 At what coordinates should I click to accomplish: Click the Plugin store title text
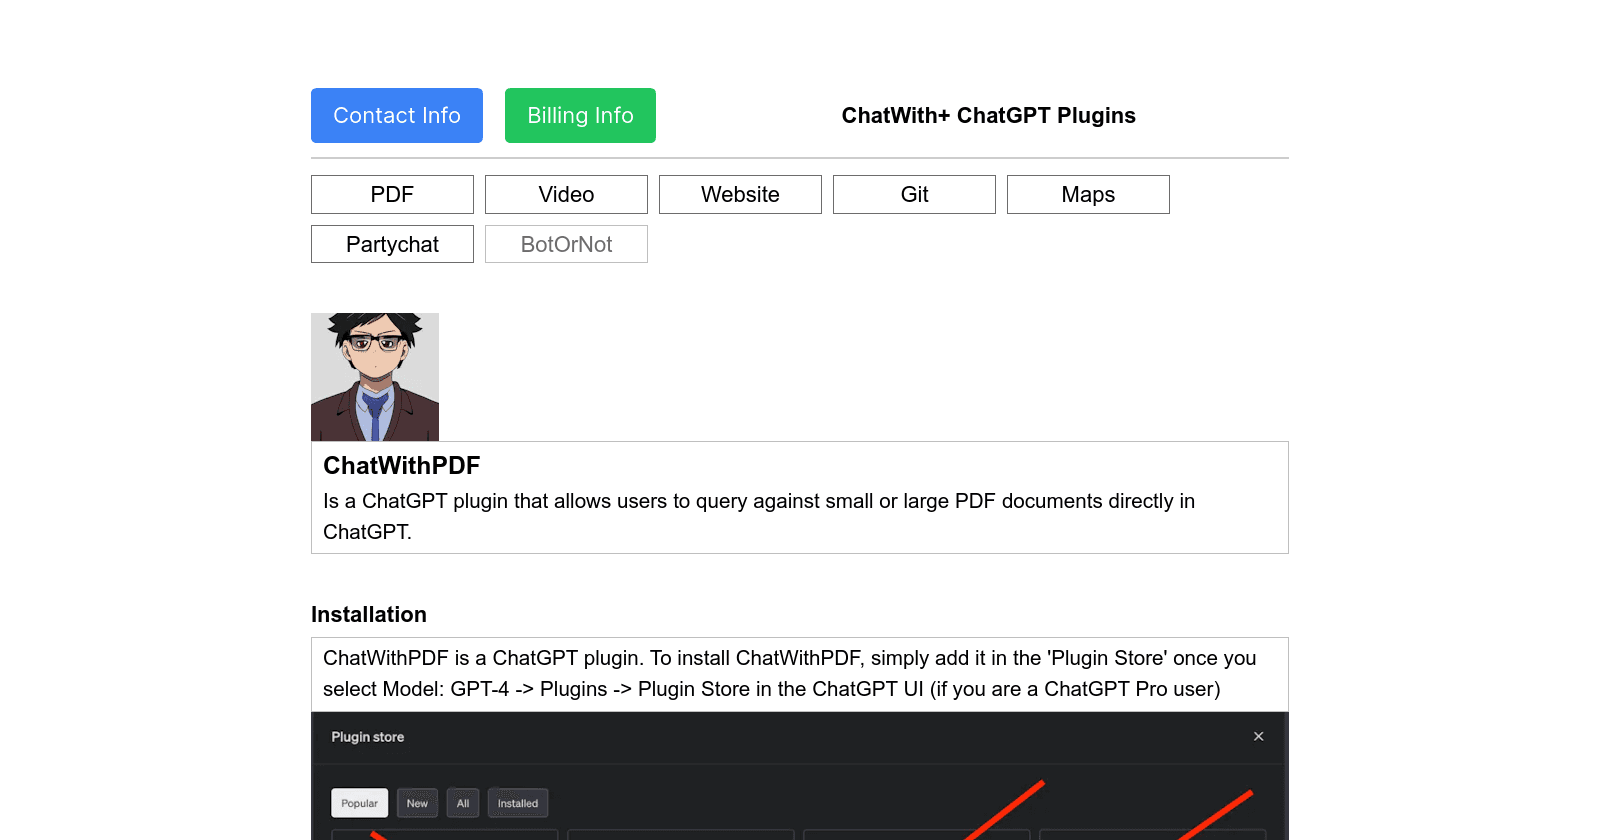click(368, 737)
